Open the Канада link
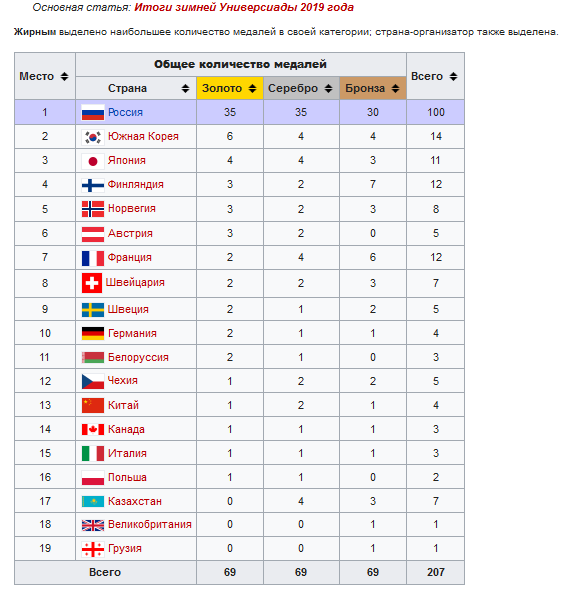Screen dimensions: 562x615 [126, 429]
